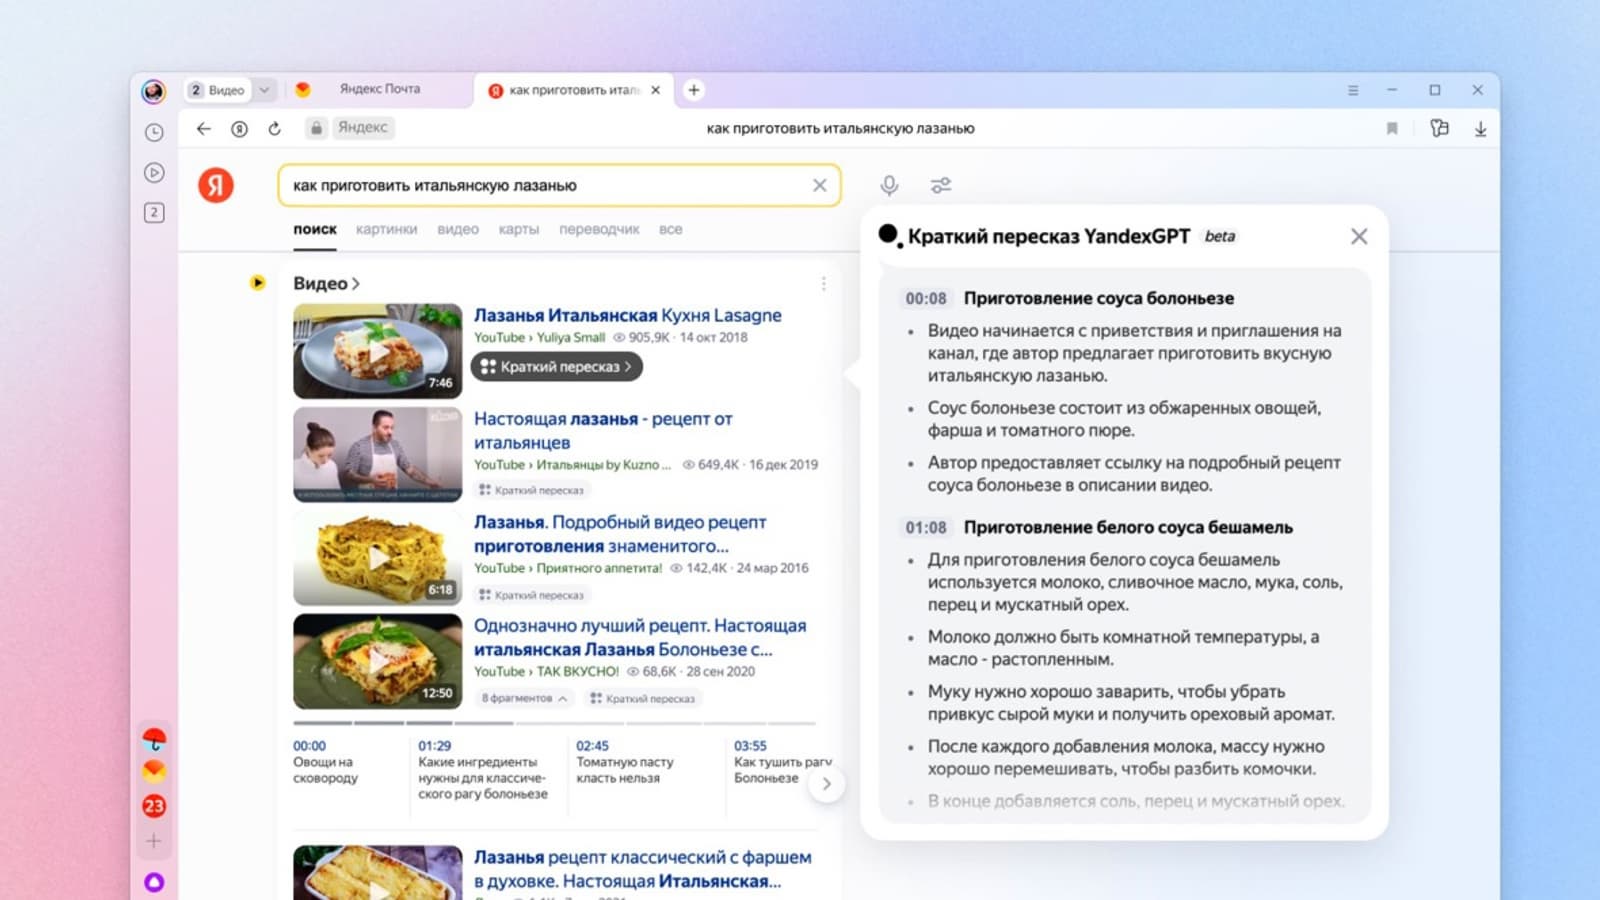
Task: Show next video fragments with arrow
Action: [826, 784]
